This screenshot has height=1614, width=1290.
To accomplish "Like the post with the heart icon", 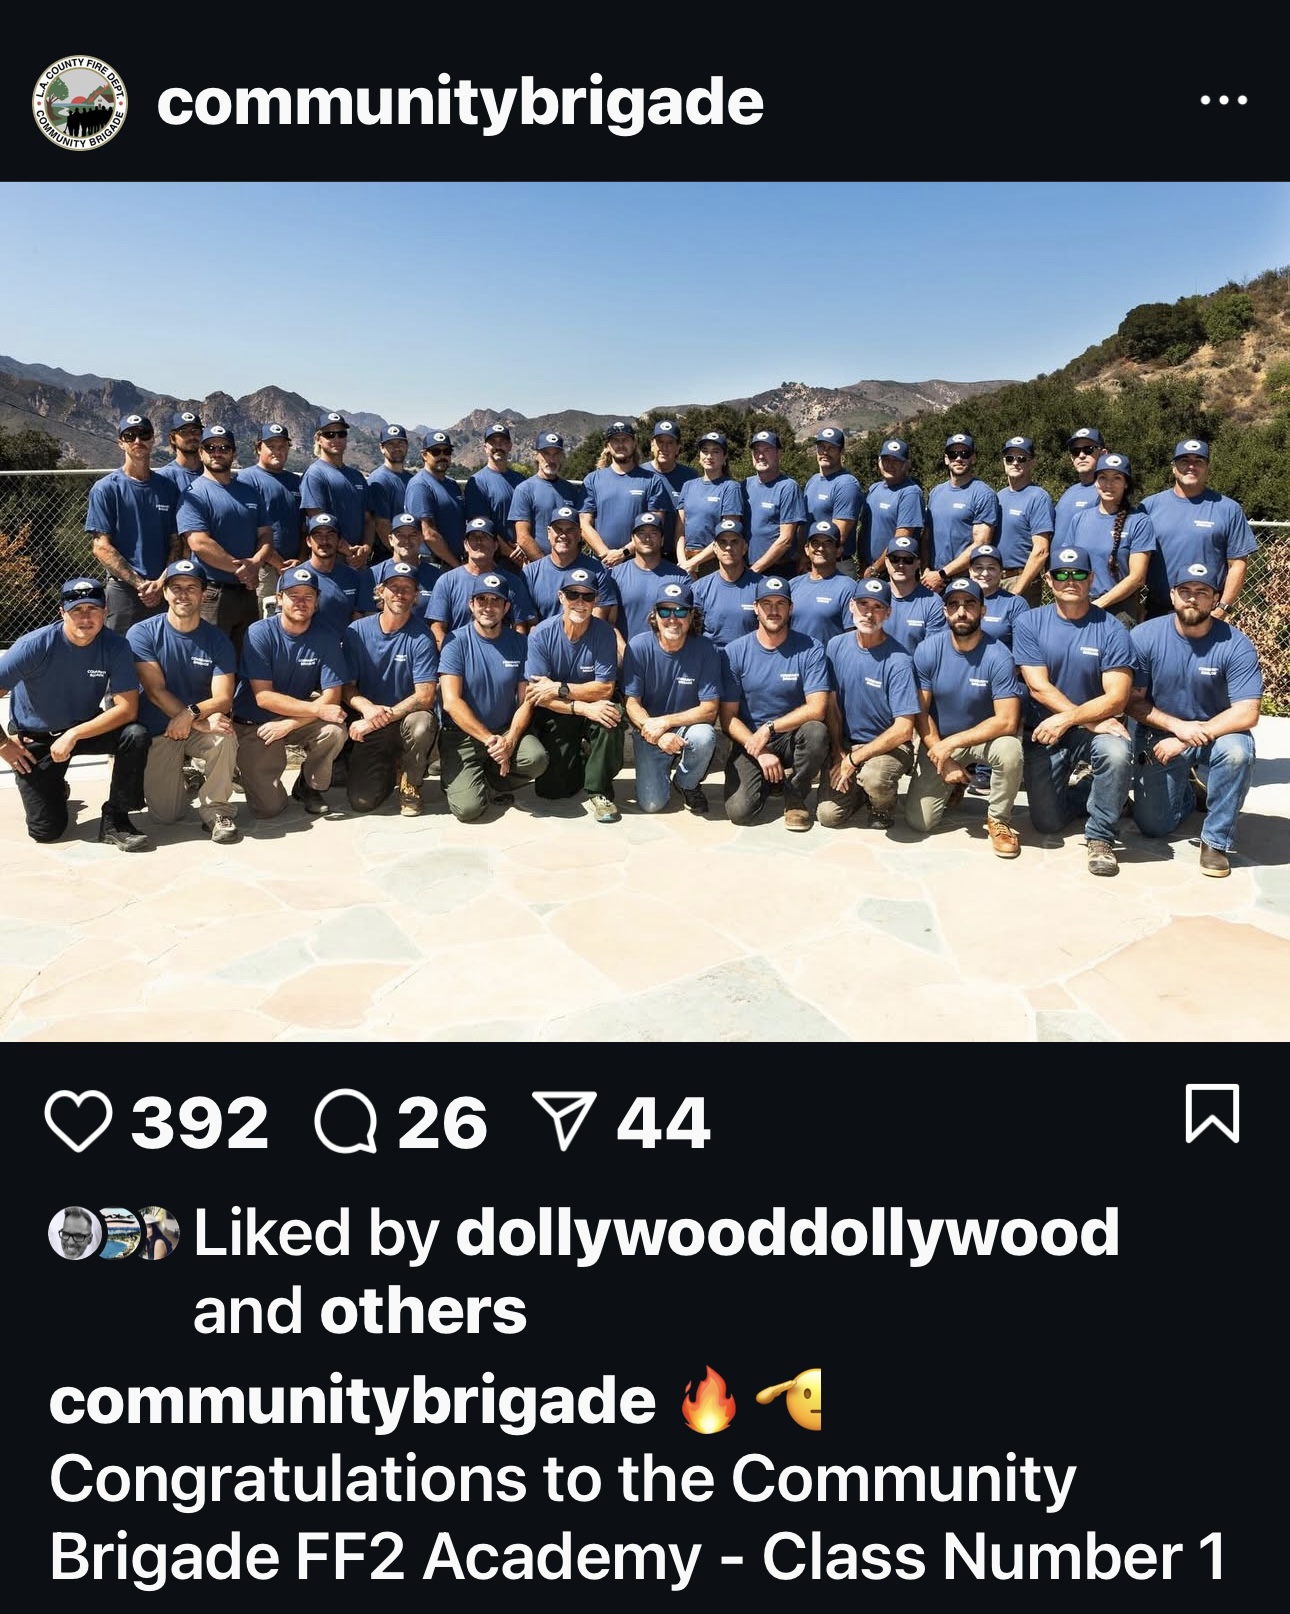I will [x=79, y=1121].
